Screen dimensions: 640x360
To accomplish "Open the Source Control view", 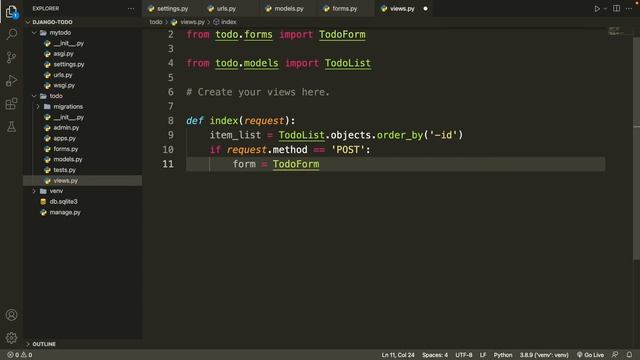I will 11,57.
